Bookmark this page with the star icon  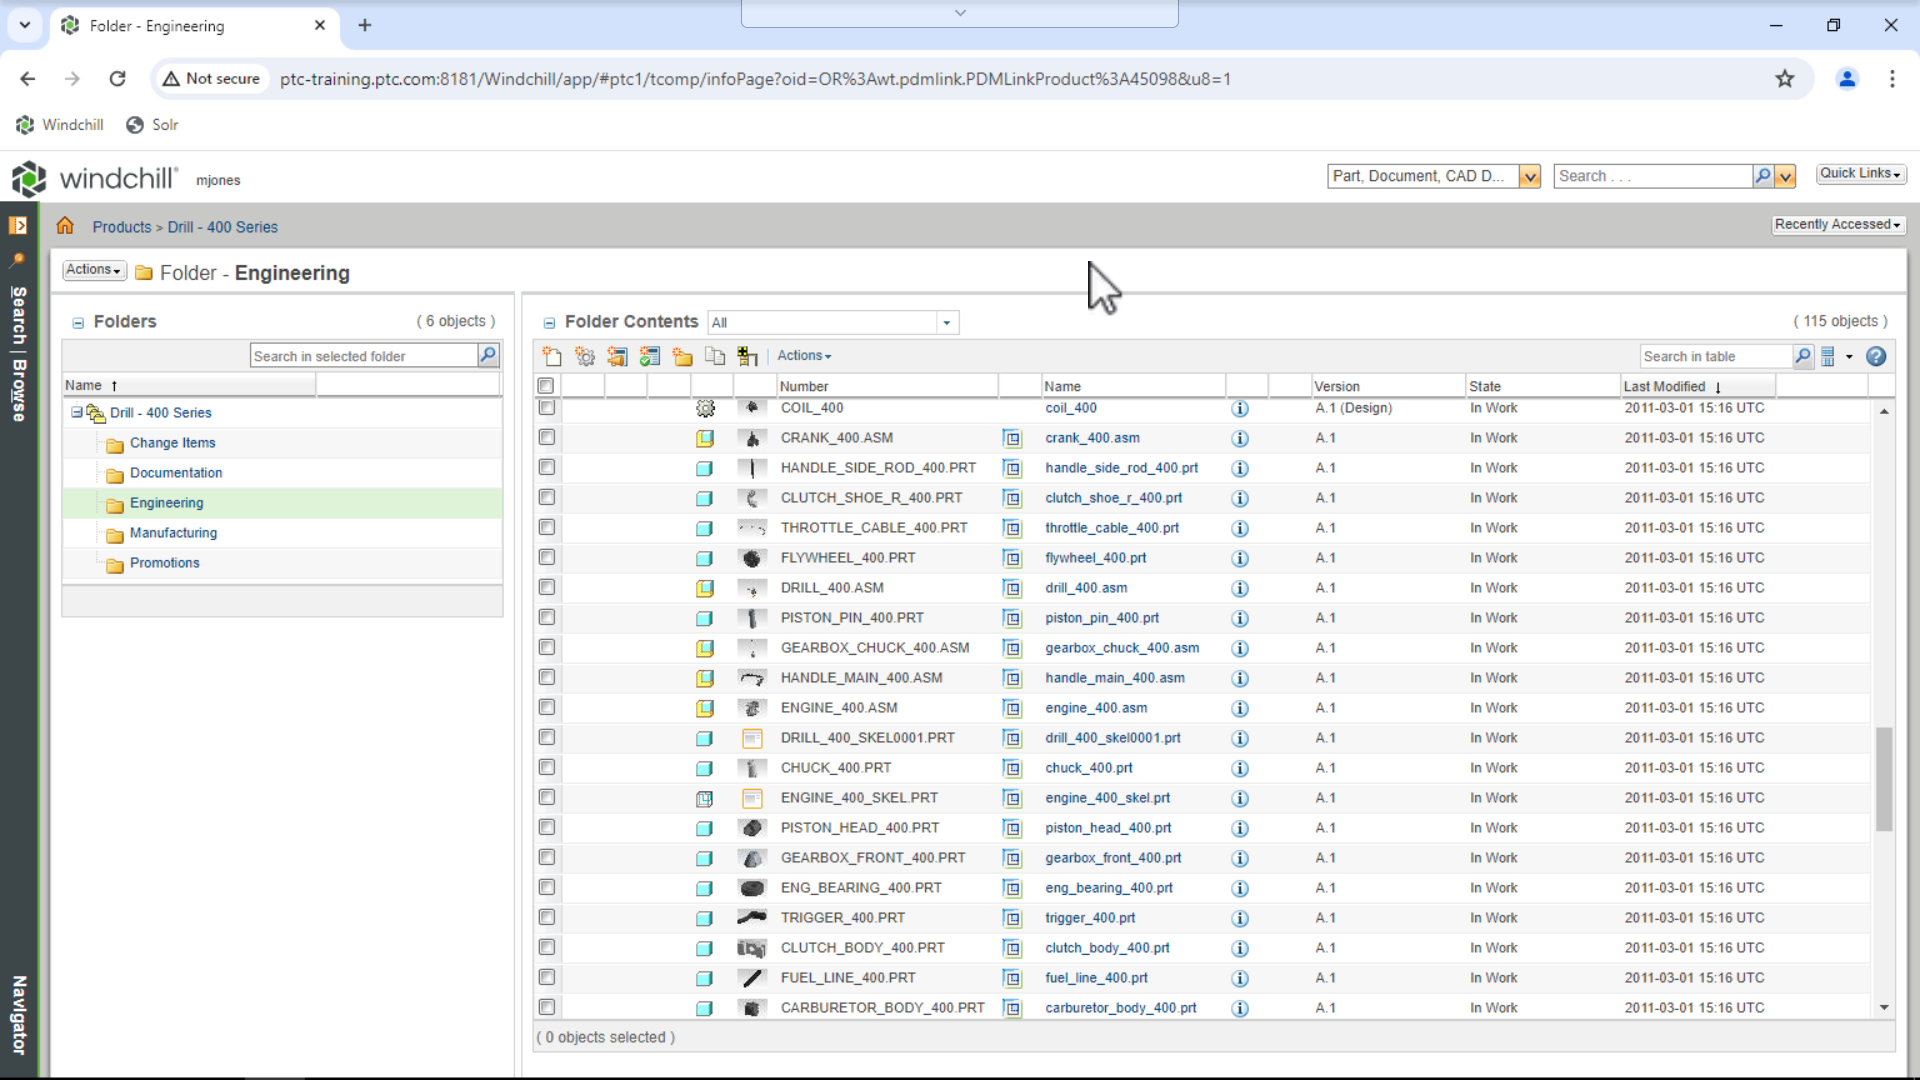click(1785, 79)
